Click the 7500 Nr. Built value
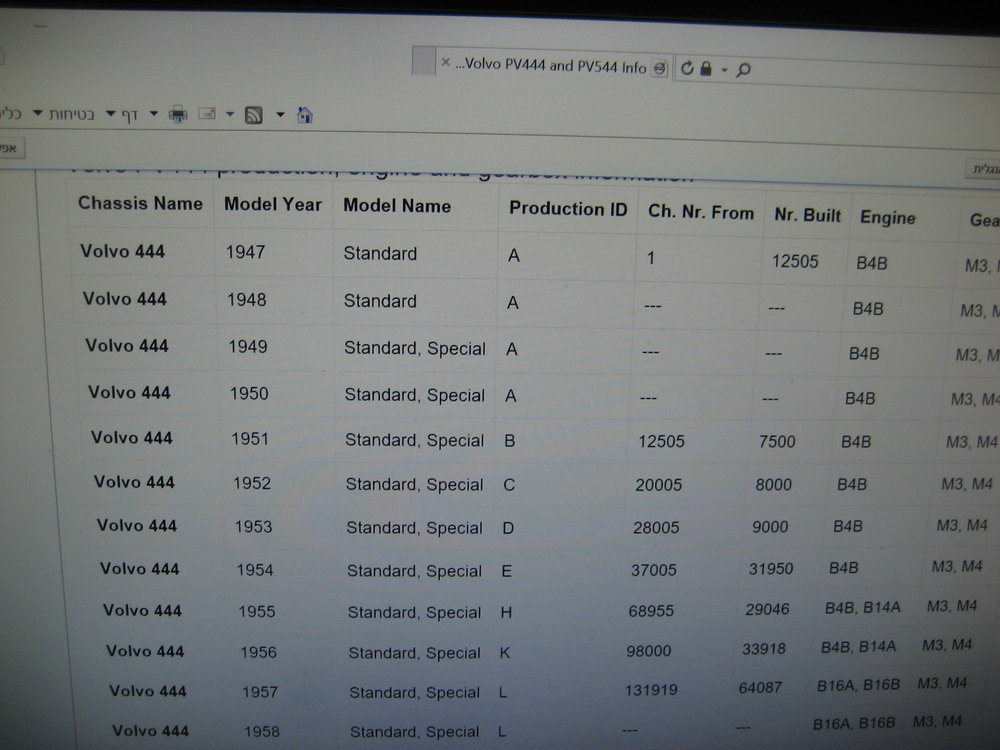This screenshot has width=1000, height=750. coord(777,441)
